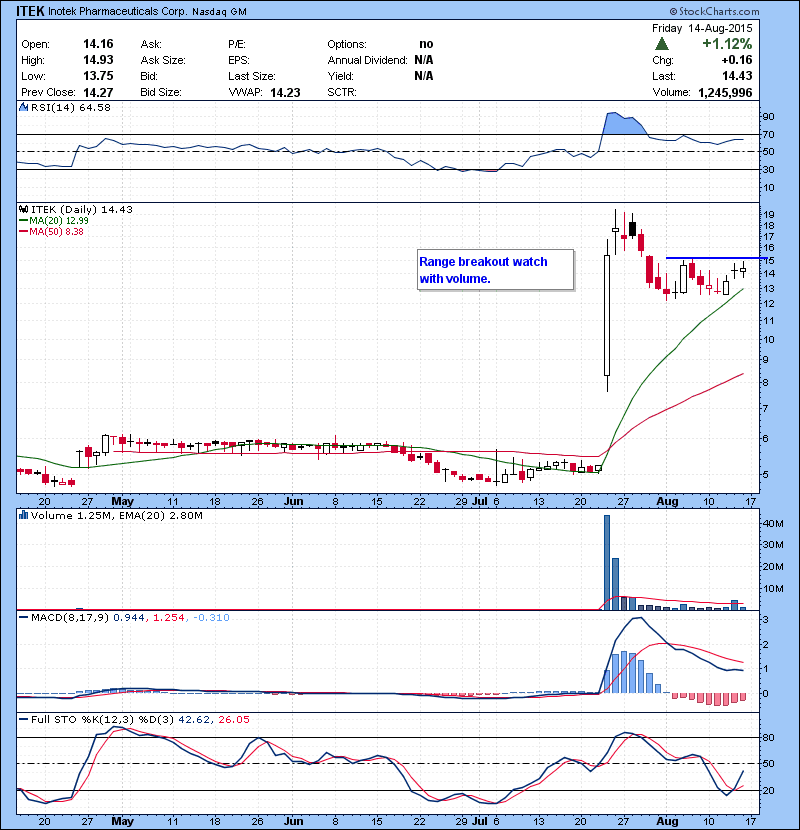
Task: Click the Open value 14.16
Action: pos(98,44)
